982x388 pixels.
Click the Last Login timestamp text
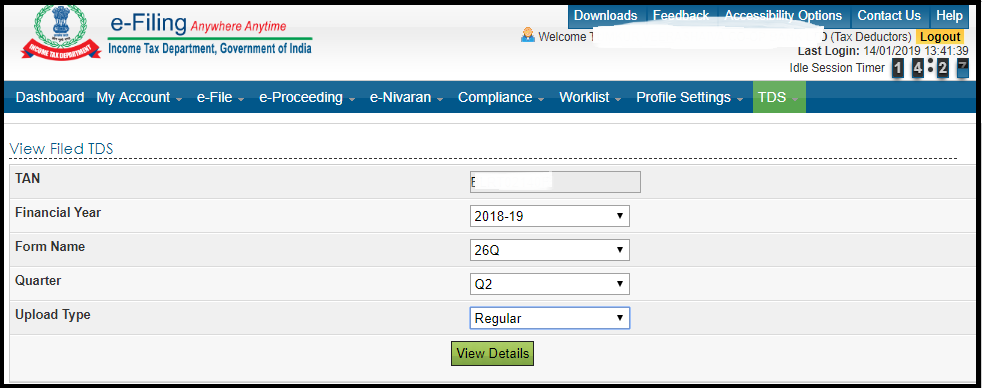tap(883, 51)
